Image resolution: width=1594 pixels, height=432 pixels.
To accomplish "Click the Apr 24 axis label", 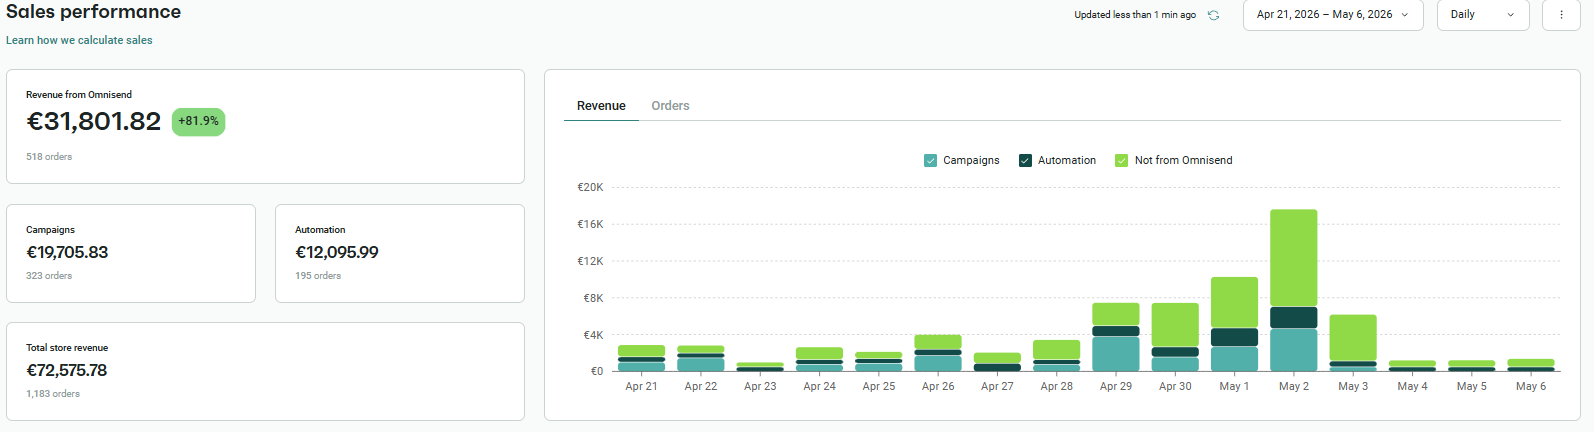I will pyautogui.click(x=819, y=386).
